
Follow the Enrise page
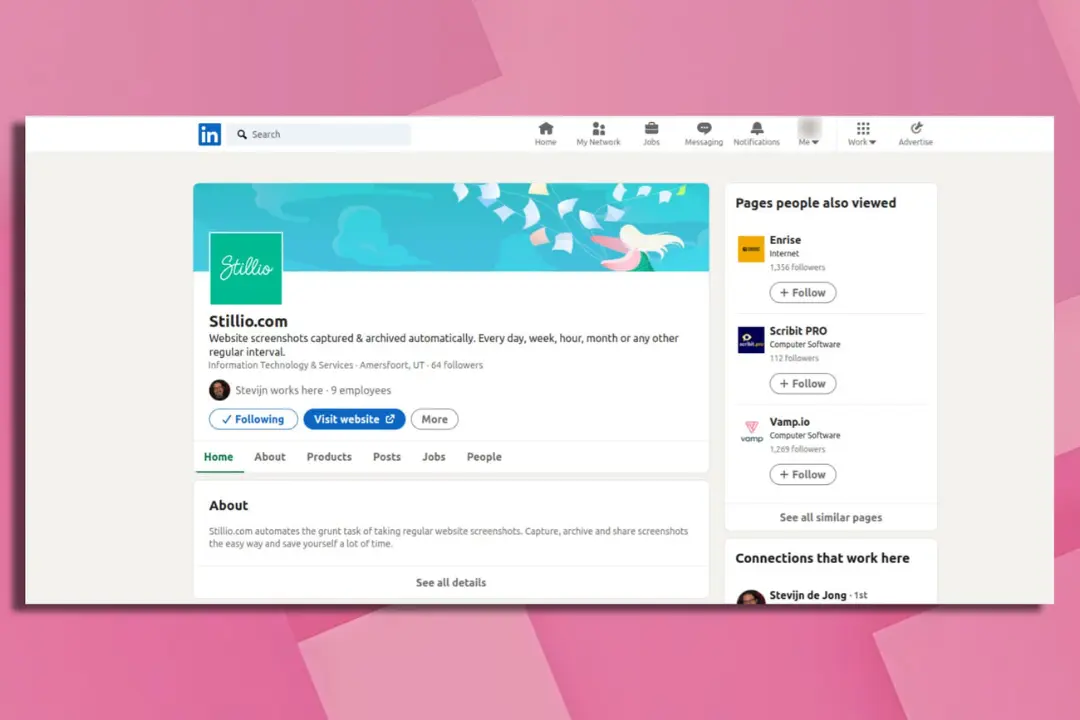point(802,293)
